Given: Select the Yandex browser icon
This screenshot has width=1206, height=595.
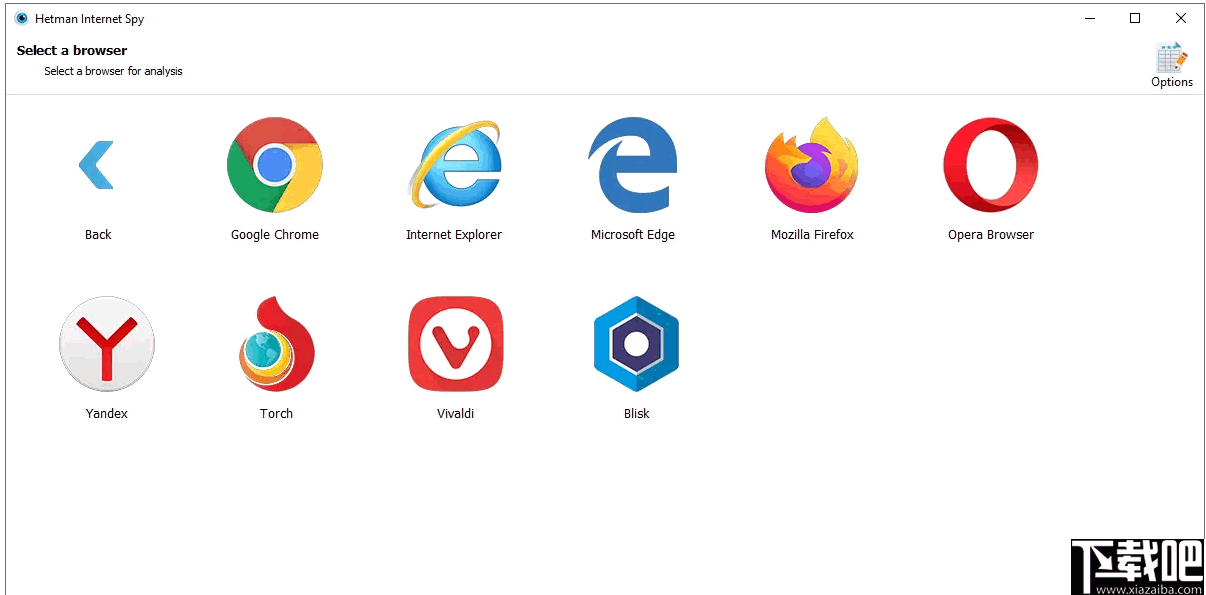Looking at the screenshot, I should tap(107, 344).
